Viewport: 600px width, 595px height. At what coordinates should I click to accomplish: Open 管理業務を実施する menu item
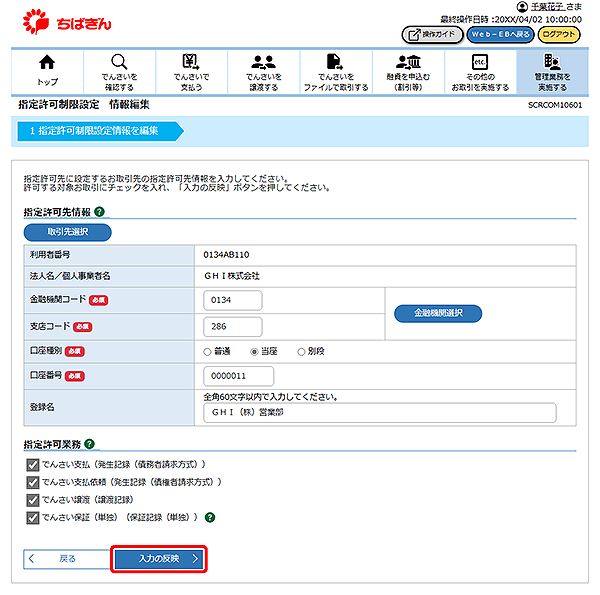point(552,72)
